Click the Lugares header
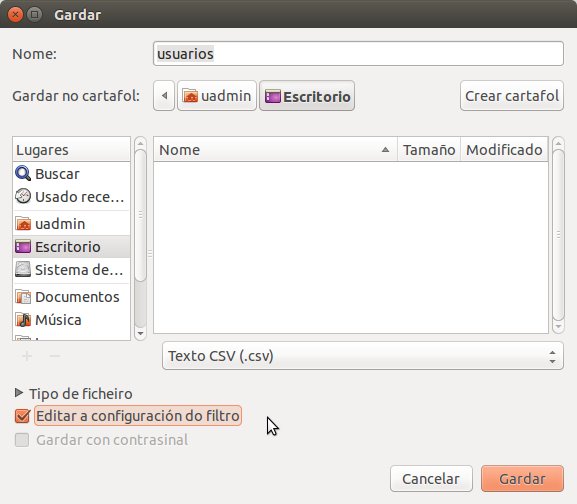Screen dimensions: 577x504 [71, 149]
